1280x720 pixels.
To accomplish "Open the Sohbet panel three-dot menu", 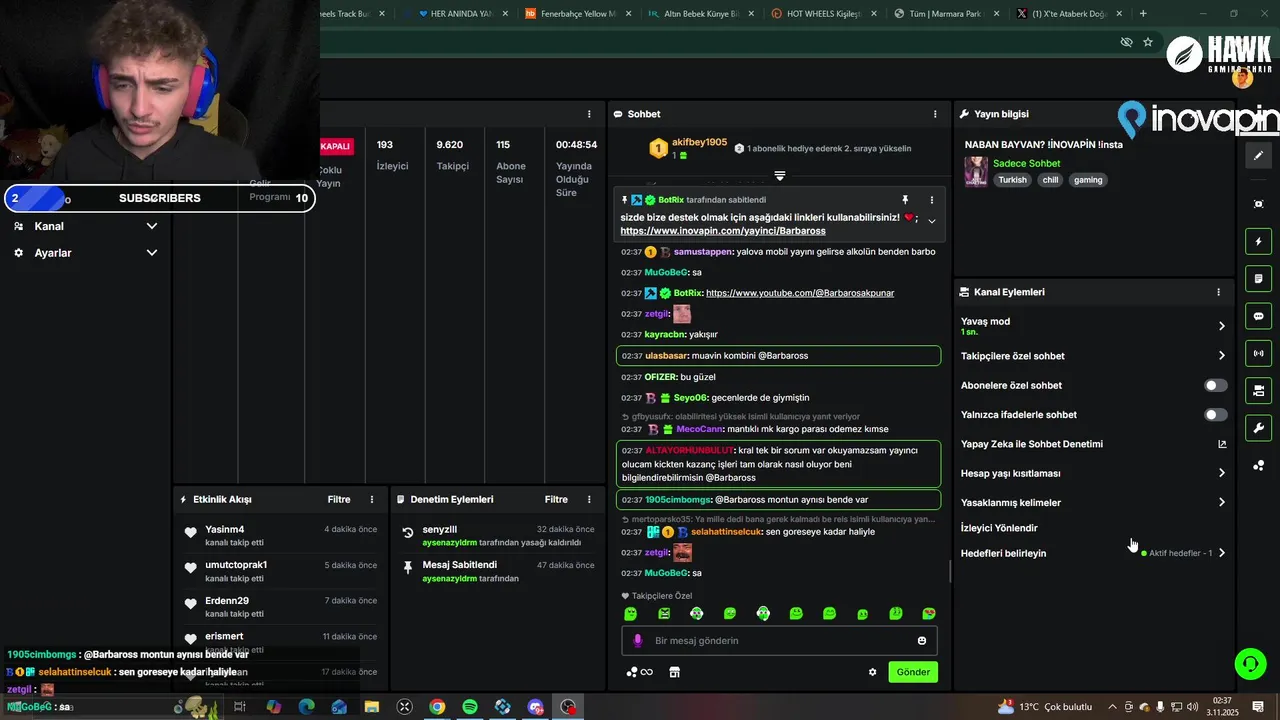I will (x=935, y=114).
